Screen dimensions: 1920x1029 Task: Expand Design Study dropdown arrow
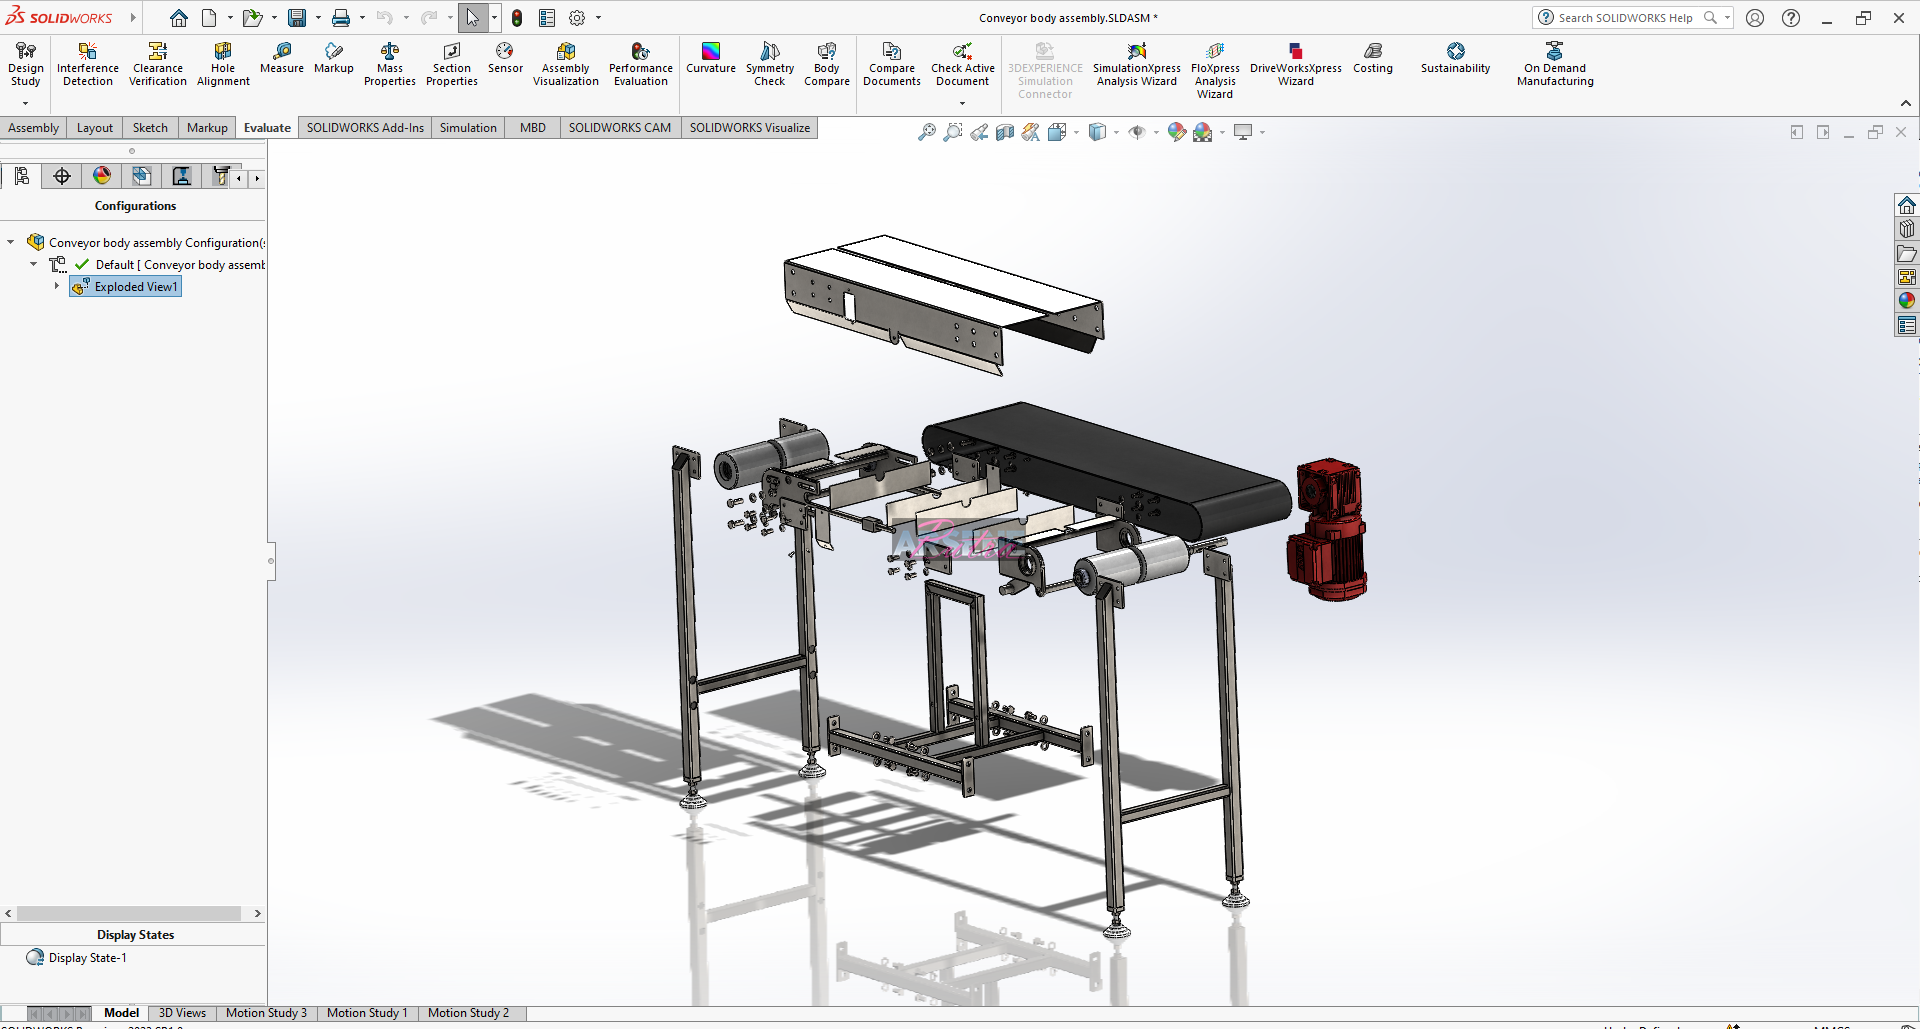coord(26,103)
